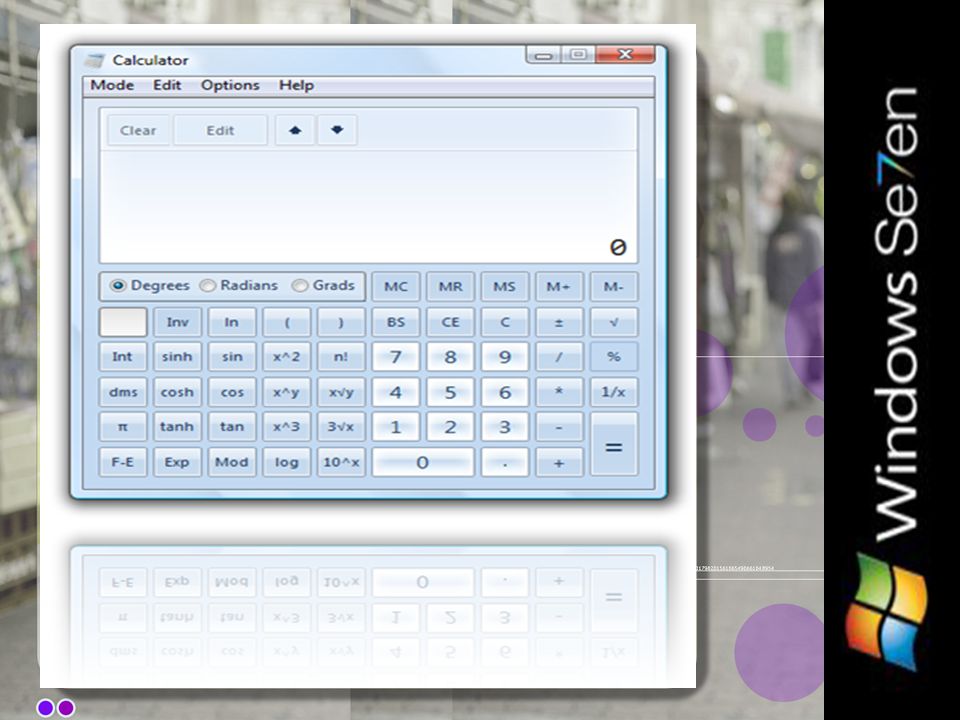
Task: Click the number 1 key
Action: [396, 427]
